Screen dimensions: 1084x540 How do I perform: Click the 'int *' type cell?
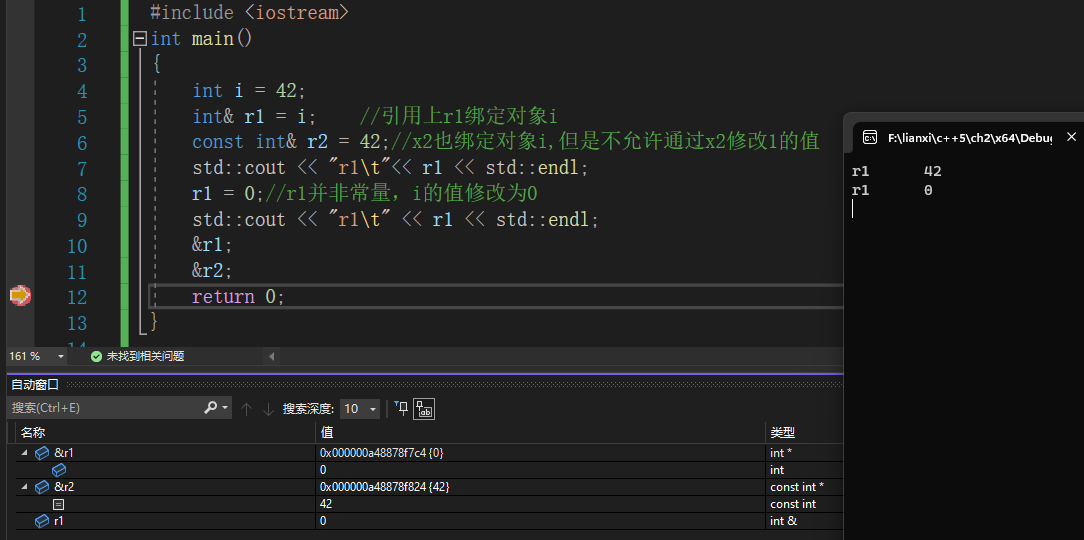tap(783, 453)
